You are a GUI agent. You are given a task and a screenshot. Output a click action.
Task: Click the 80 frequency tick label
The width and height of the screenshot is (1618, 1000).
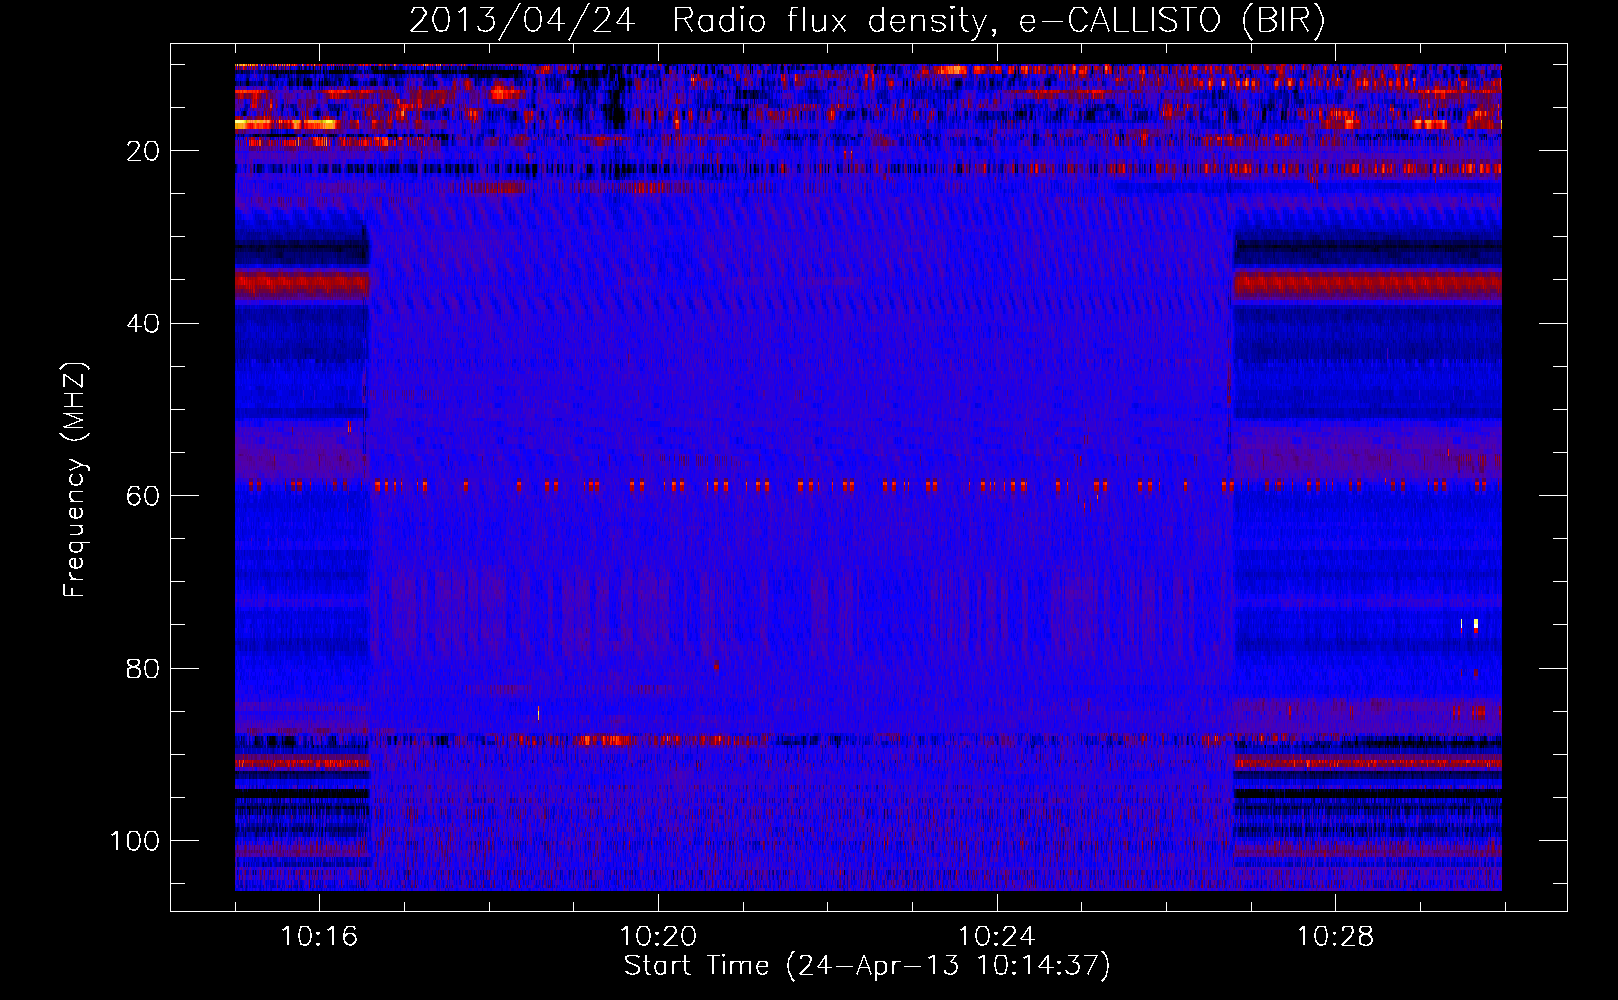click(143, 668)
